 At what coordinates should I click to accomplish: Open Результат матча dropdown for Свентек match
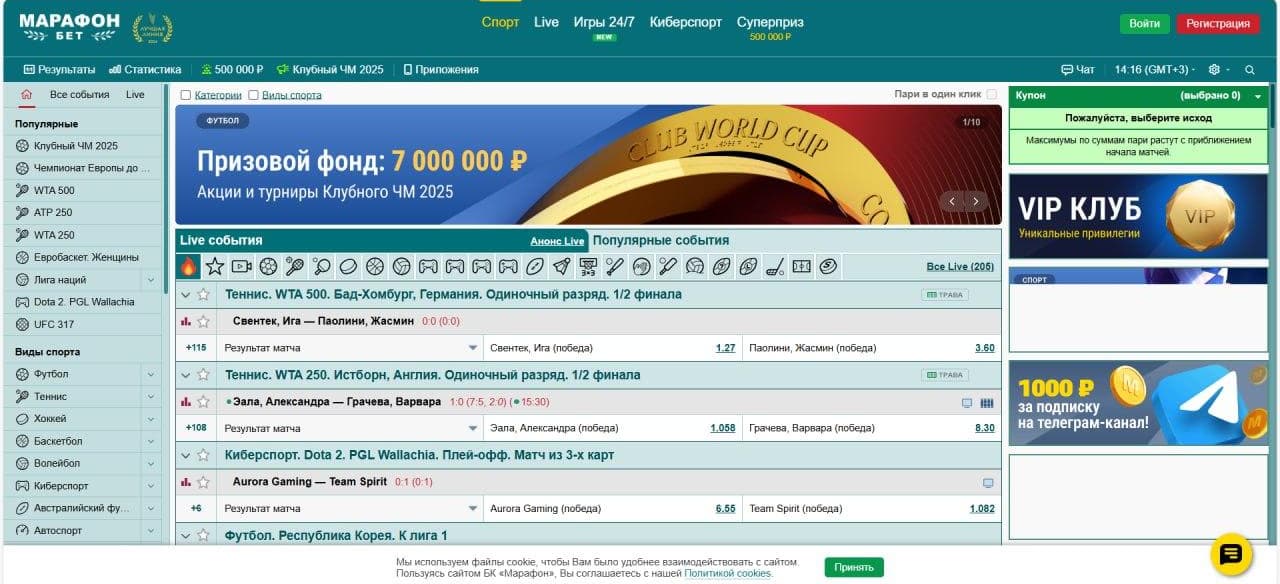pyautogui.click(x=351, y=348)
